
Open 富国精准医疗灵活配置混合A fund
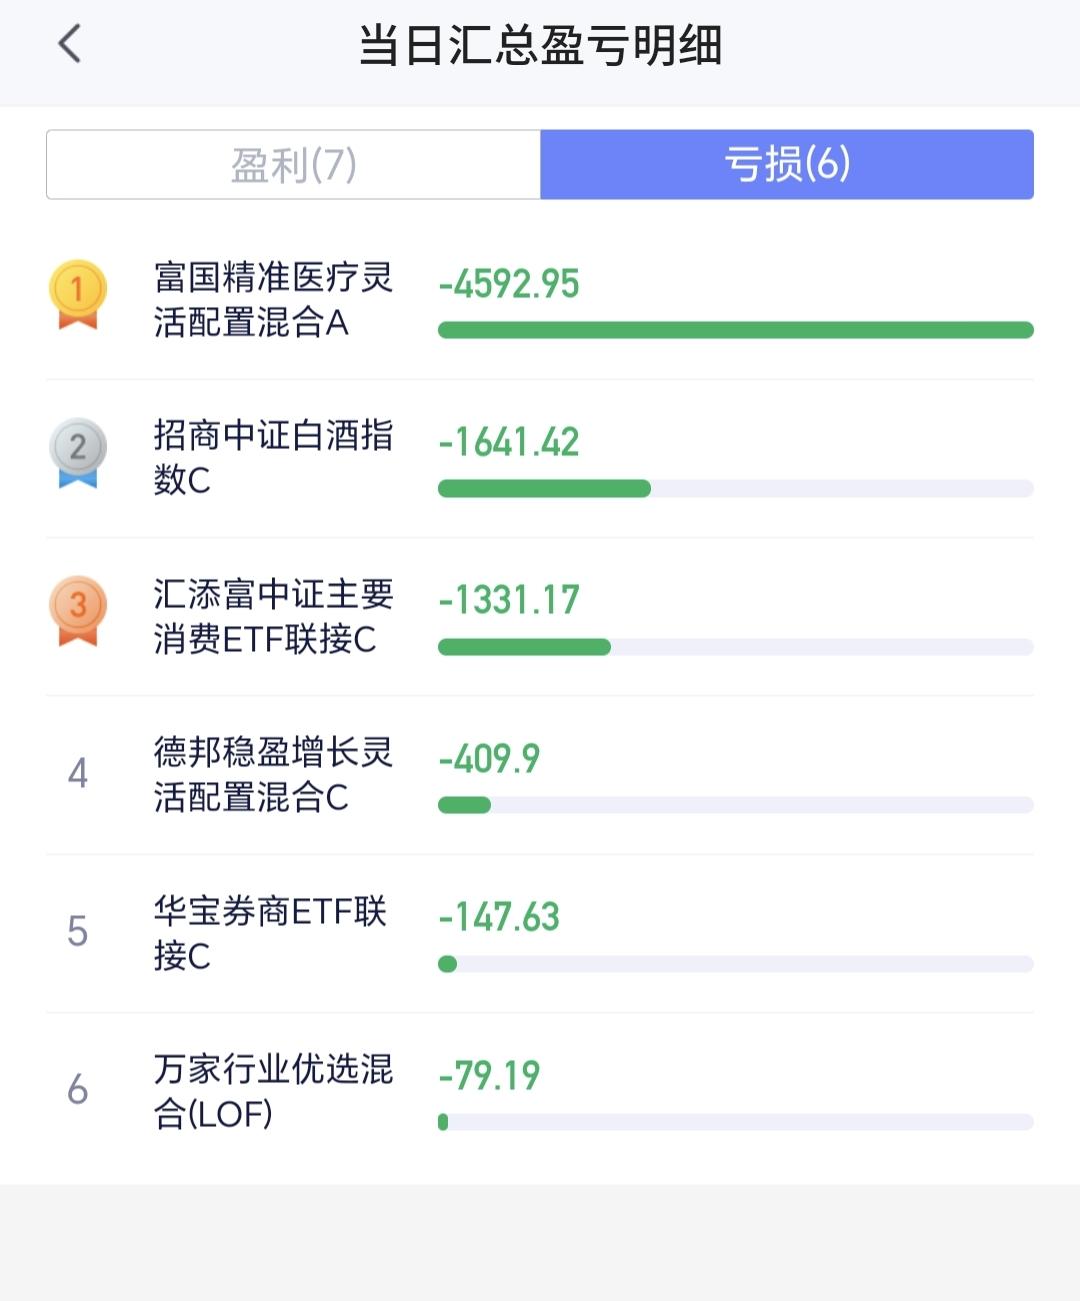[273, 300]
